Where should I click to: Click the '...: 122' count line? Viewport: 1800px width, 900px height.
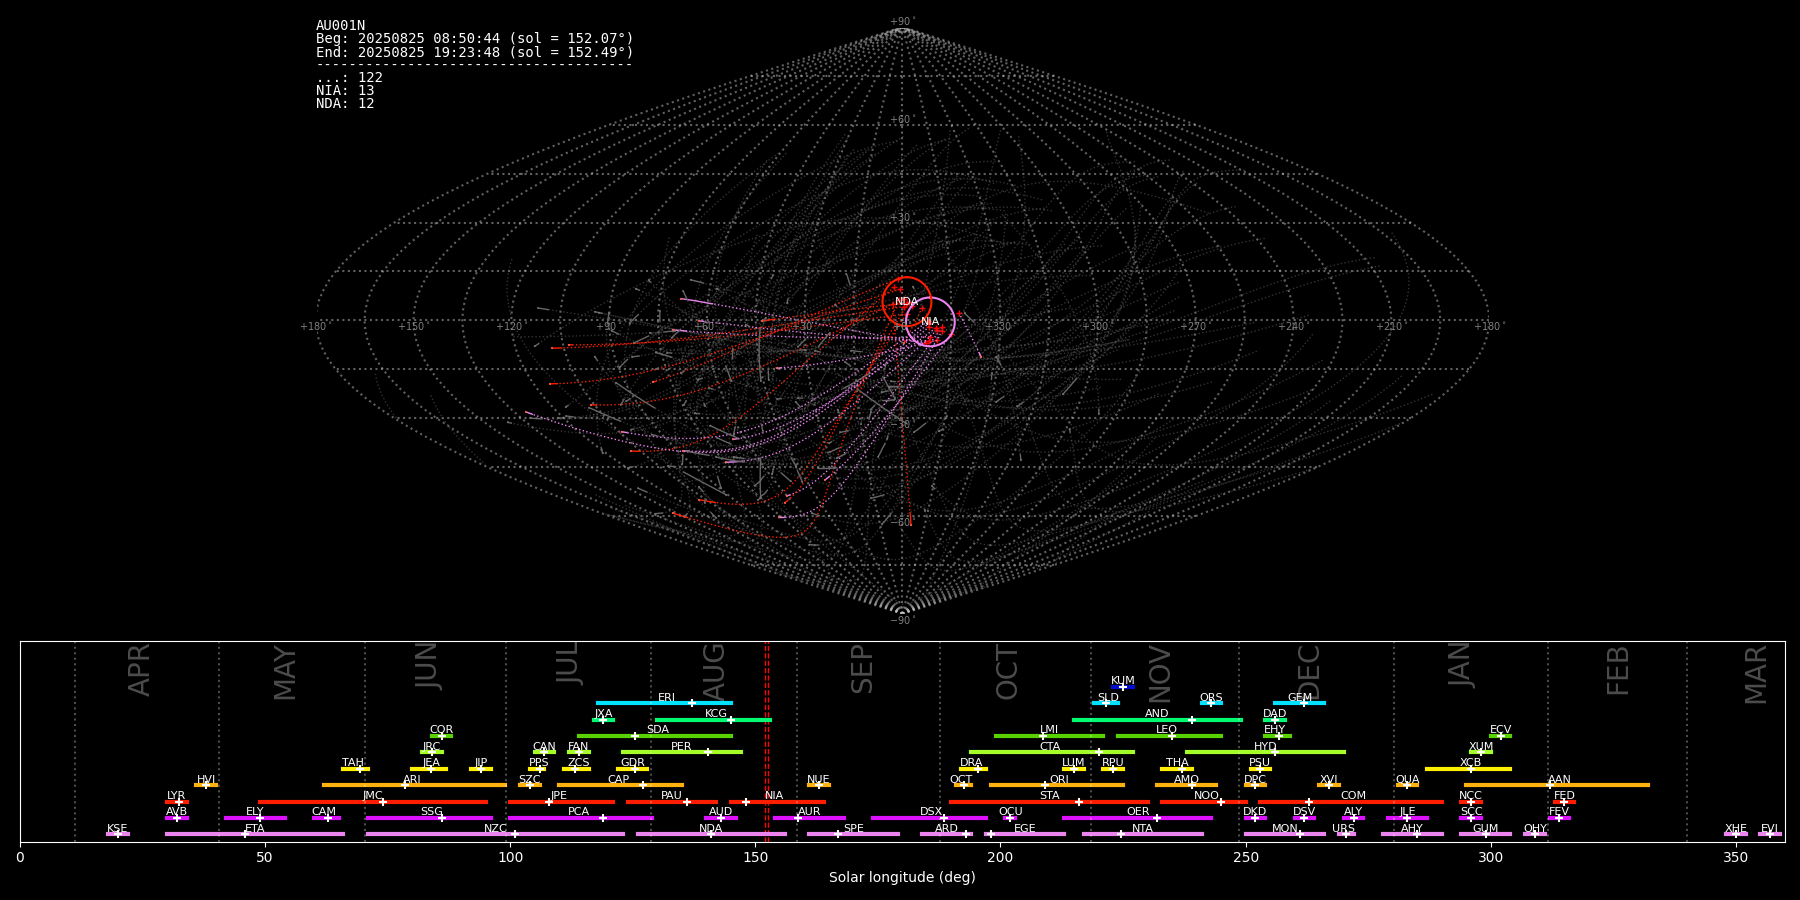point(349,78)
